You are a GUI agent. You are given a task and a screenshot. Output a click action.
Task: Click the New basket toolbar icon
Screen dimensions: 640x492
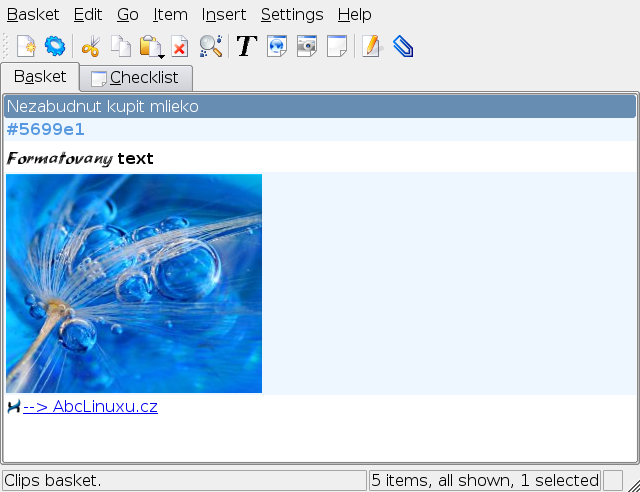26,46
